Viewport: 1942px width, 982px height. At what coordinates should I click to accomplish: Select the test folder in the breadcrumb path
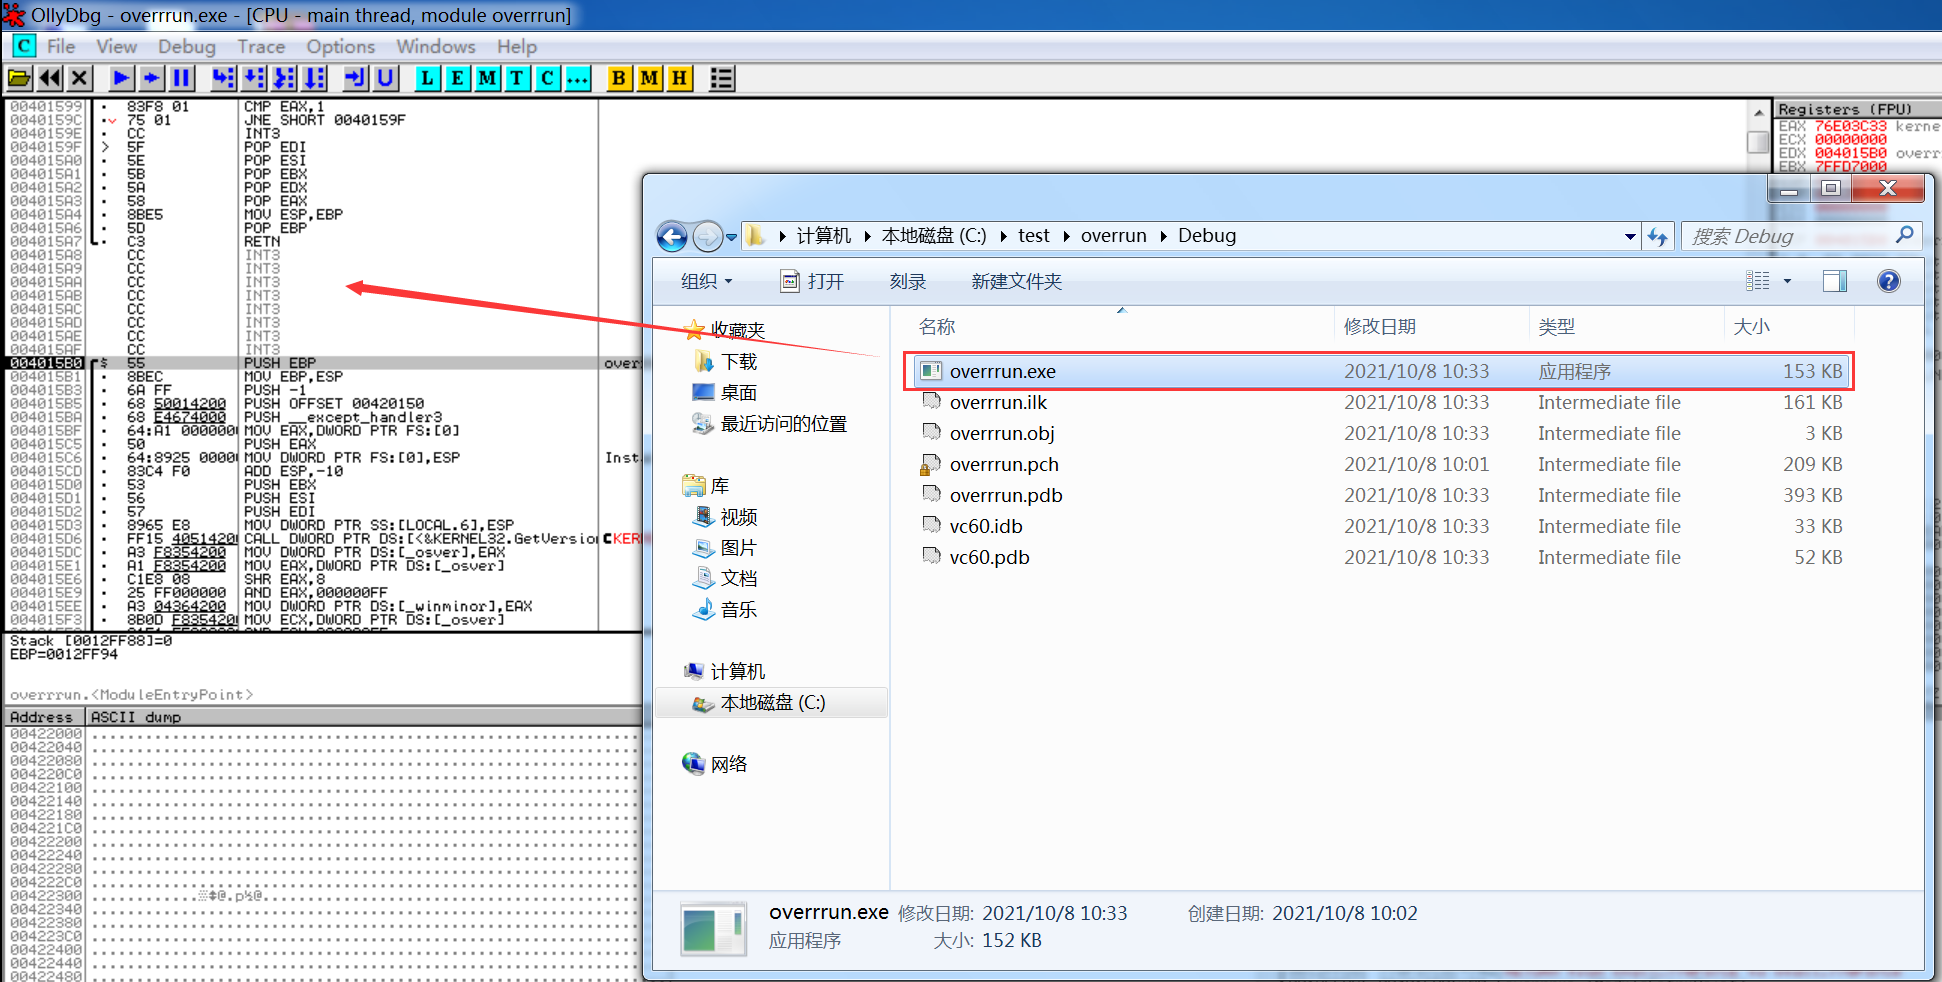1033,236
